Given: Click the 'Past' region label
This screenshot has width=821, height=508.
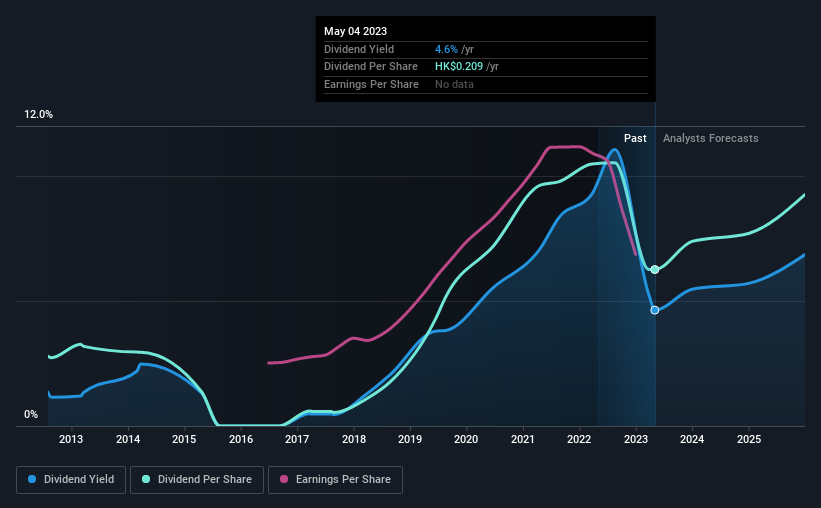Looking at the screenshot, I should tap(635, 138).
